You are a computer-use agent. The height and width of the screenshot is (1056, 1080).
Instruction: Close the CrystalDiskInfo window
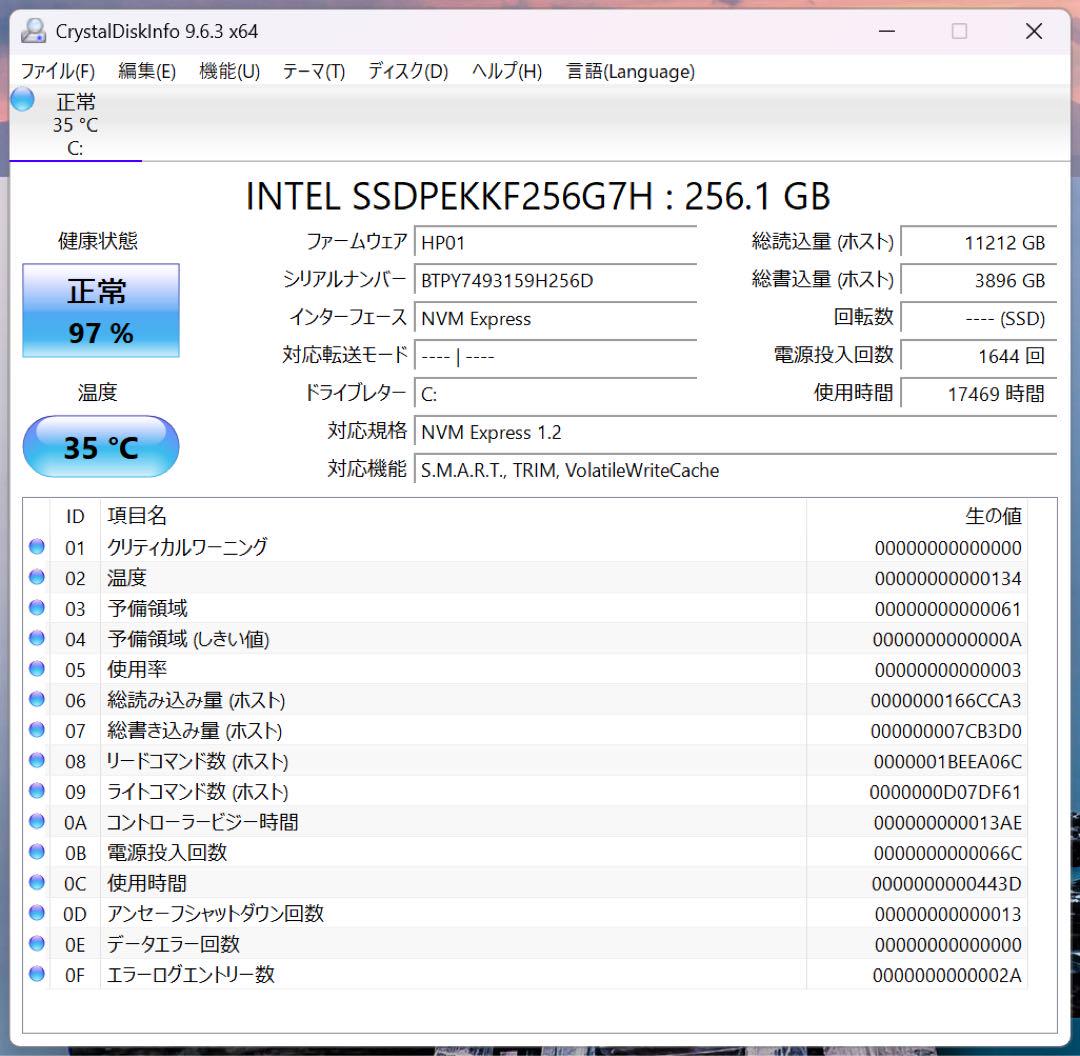(x=1034, y=31)
